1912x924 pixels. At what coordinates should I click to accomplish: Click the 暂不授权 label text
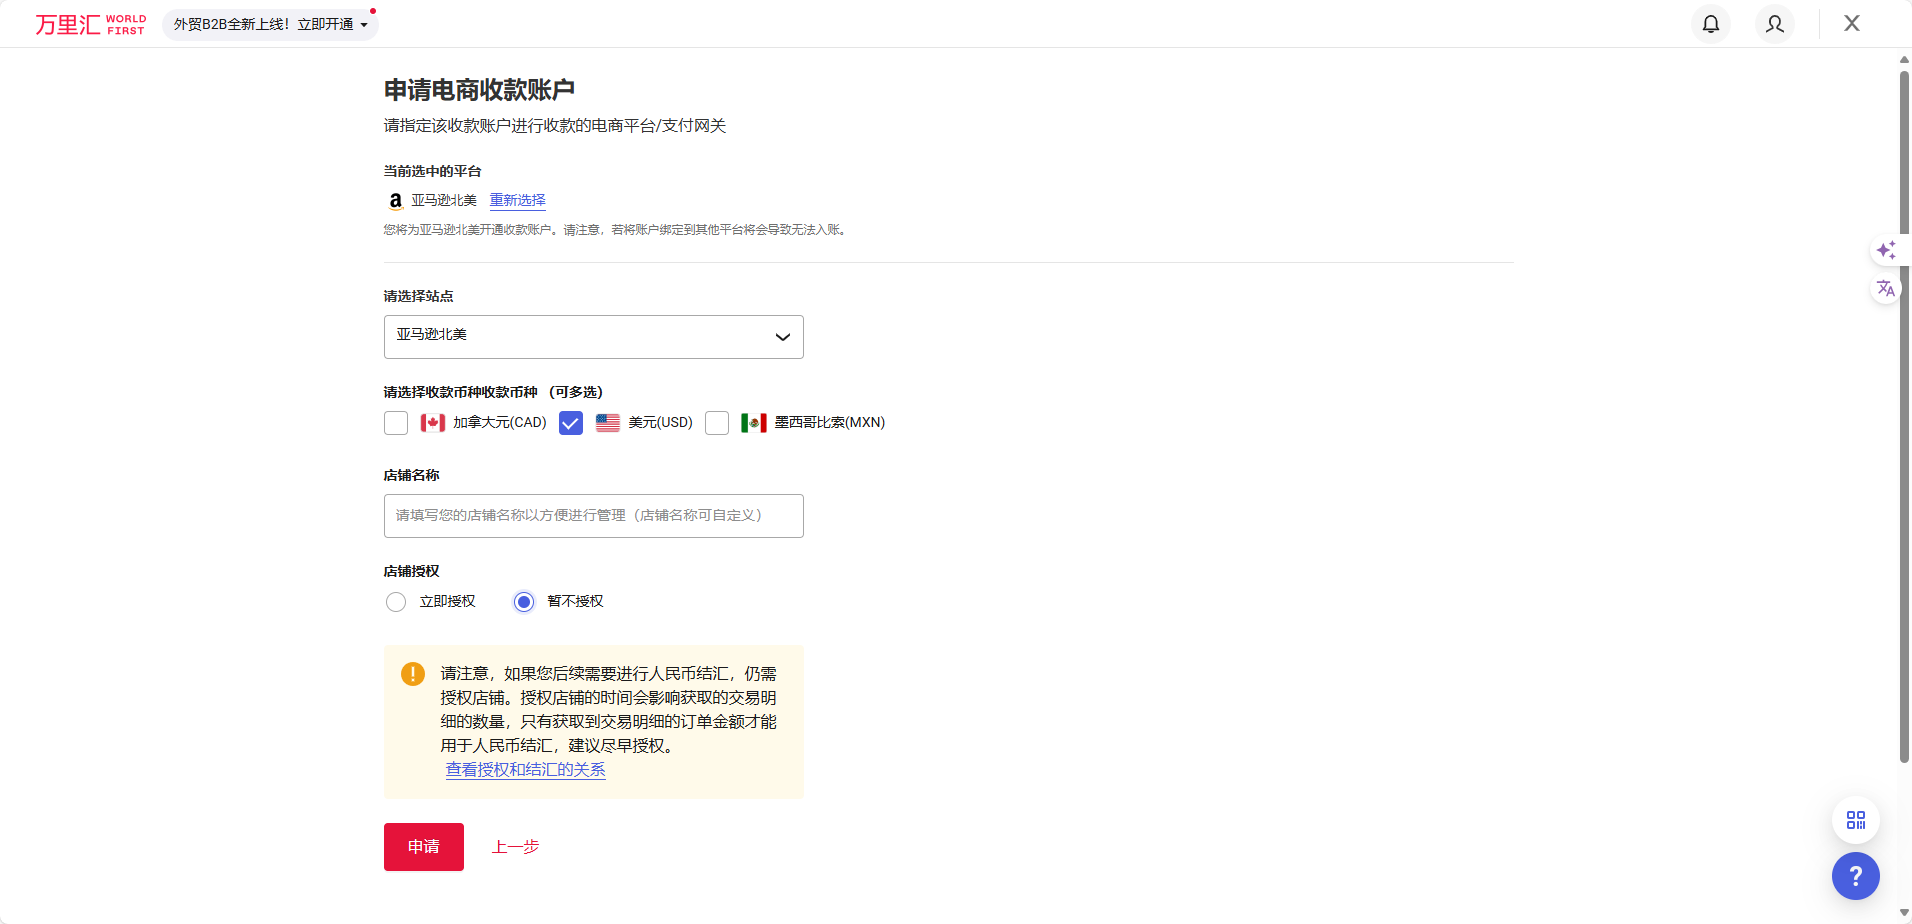pyautogui.click(x=576, y=602)
